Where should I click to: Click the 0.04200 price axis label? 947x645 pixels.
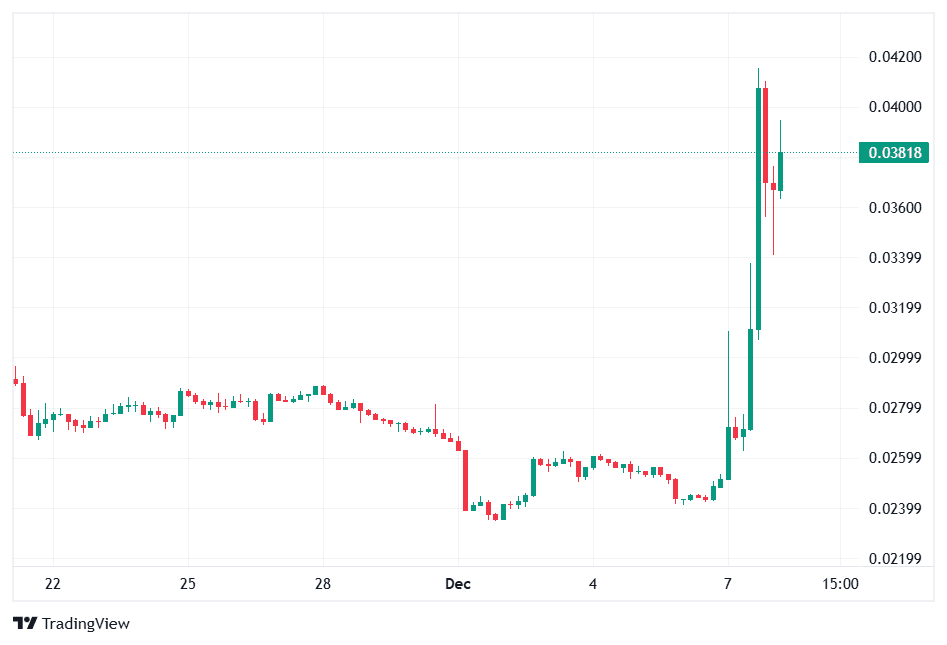pos(894,57)
